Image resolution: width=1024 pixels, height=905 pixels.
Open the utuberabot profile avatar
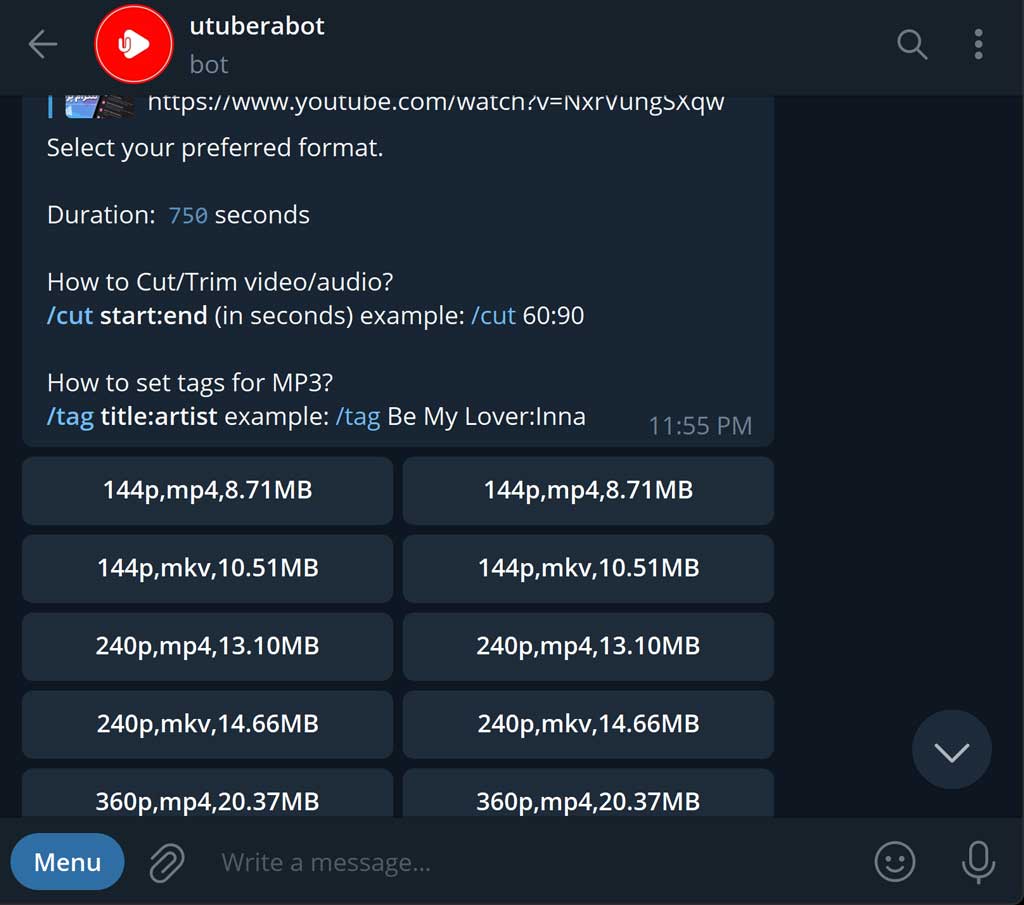(134, 44)
